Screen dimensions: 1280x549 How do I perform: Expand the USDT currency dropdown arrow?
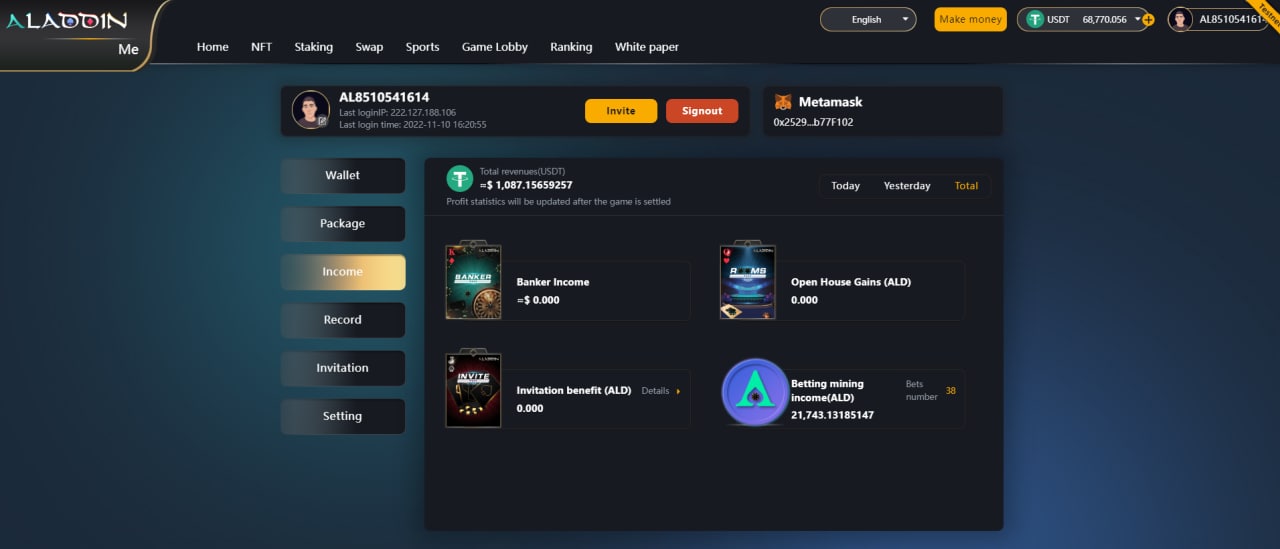tap(1137, 19)
